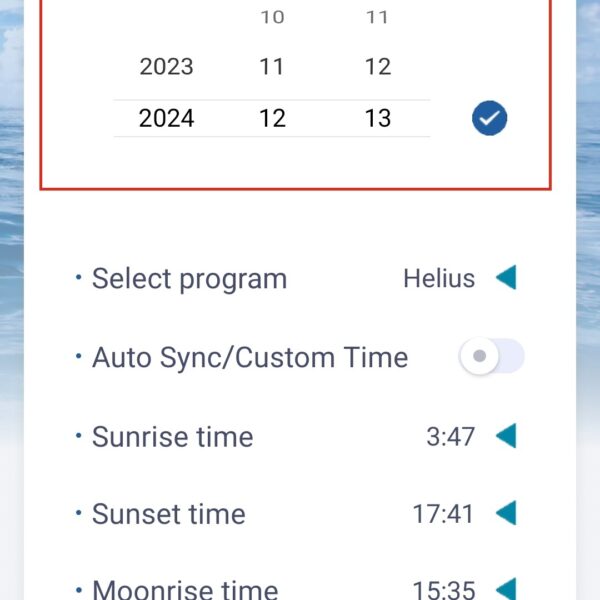Pick year 2023 in date wheel
The width and height of the screenshot is (600, 600).
coord(166,67)
